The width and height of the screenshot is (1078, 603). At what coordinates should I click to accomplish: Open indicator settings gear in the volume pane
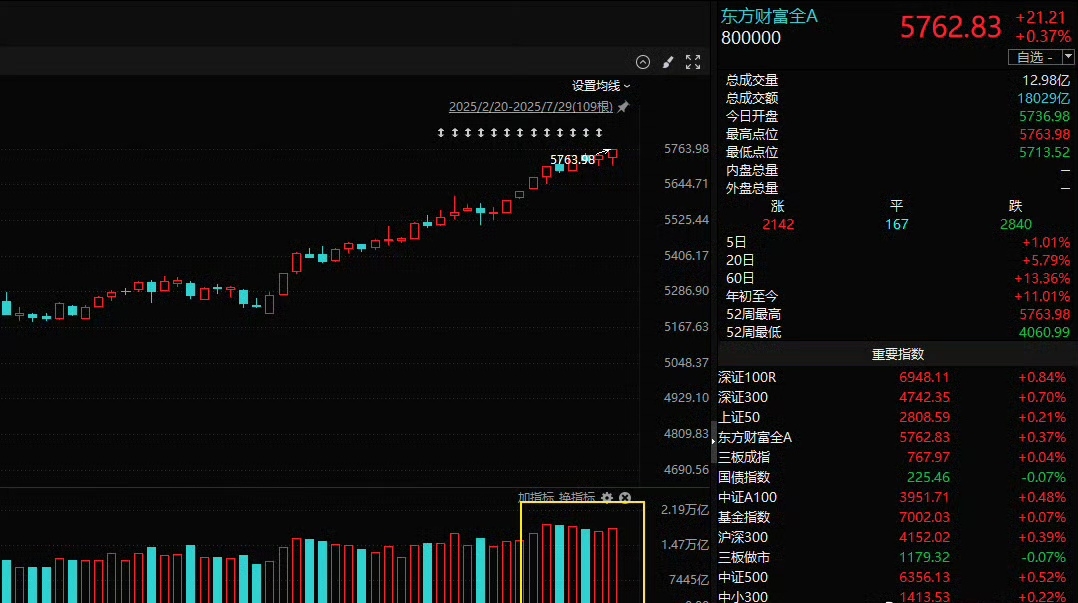click(x=606, y=497)
